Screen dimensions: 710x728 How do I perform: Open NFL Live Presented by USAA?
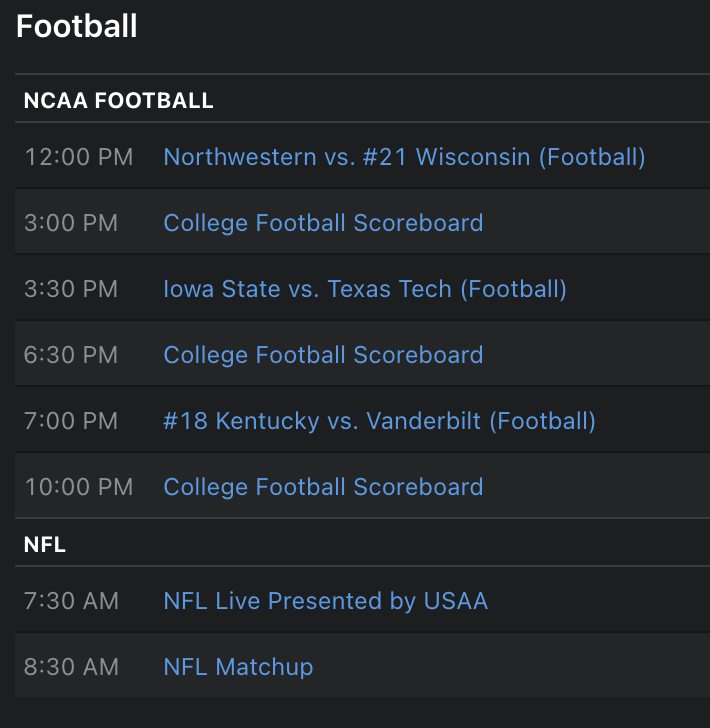325,601
